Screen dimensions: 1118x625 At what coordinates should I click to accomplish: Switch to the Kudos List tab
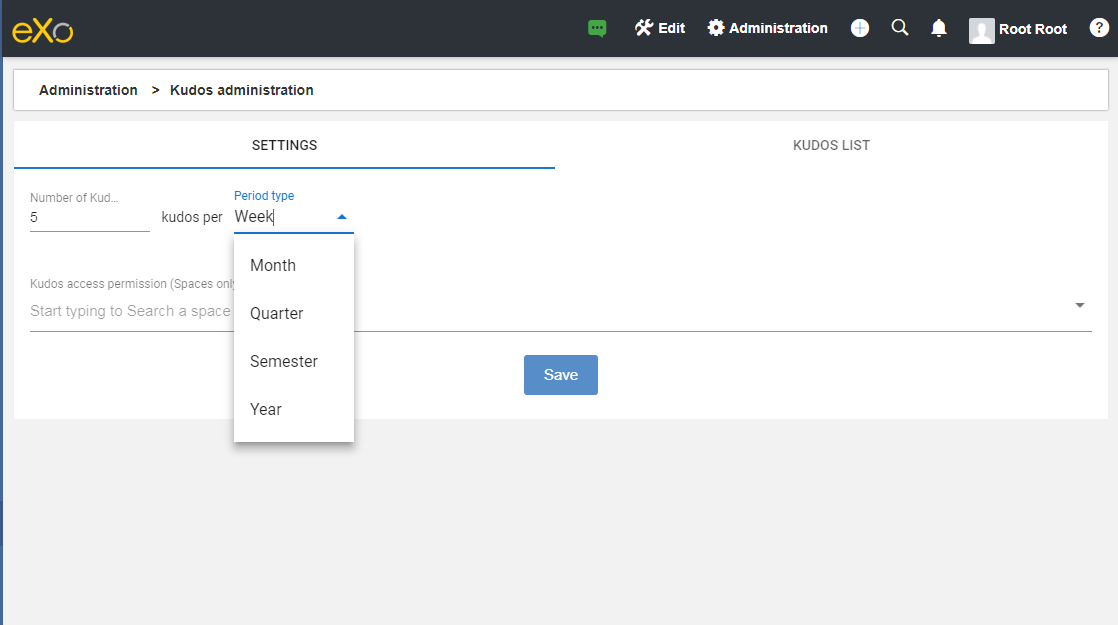point(831,145)
